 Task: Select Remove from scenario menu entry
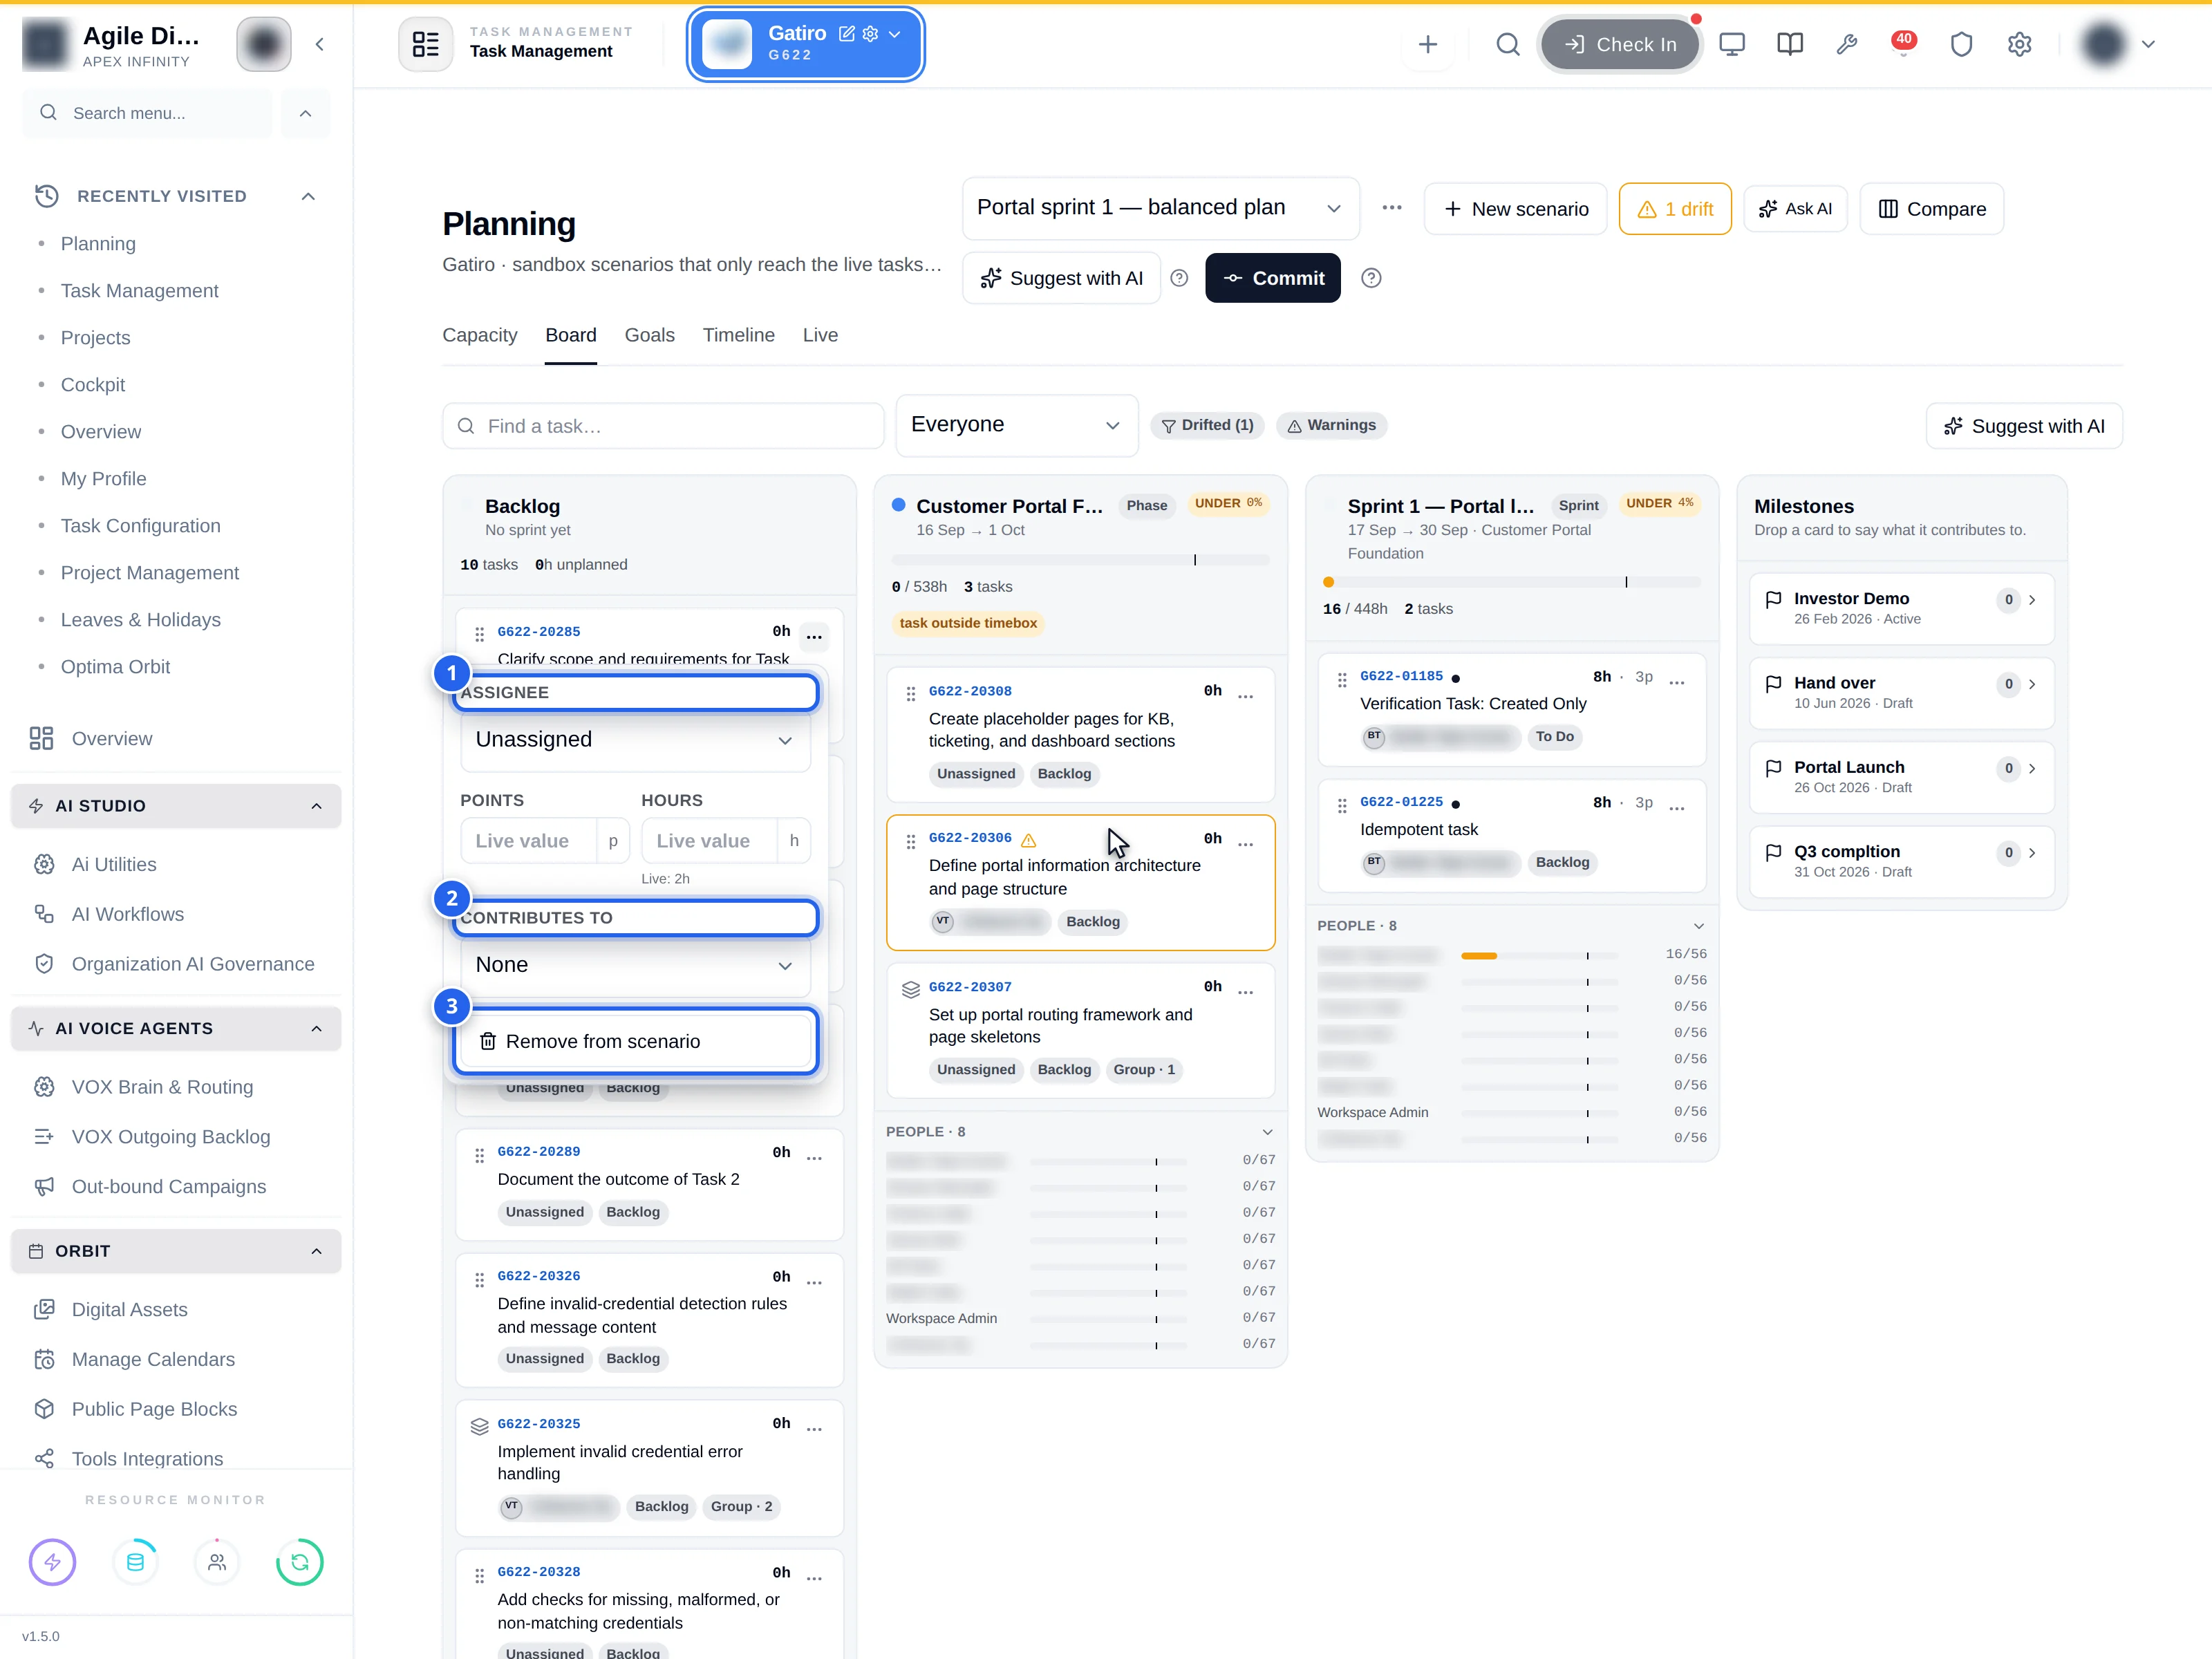635,1041
